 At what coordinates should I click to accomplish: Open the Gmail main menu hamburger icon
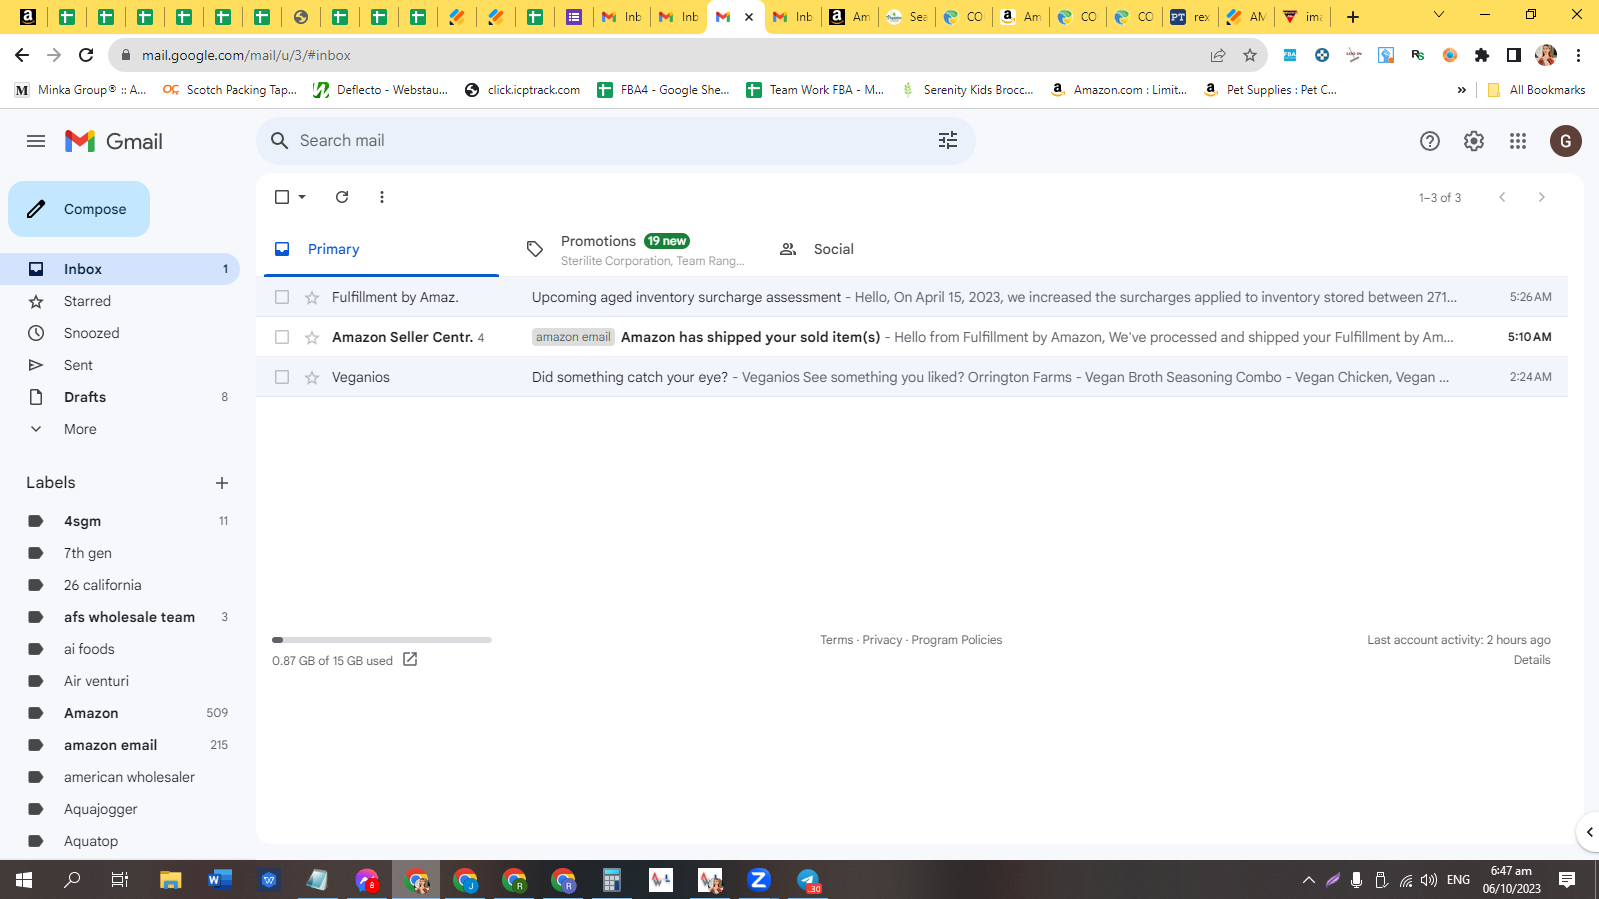coord(36,141)
